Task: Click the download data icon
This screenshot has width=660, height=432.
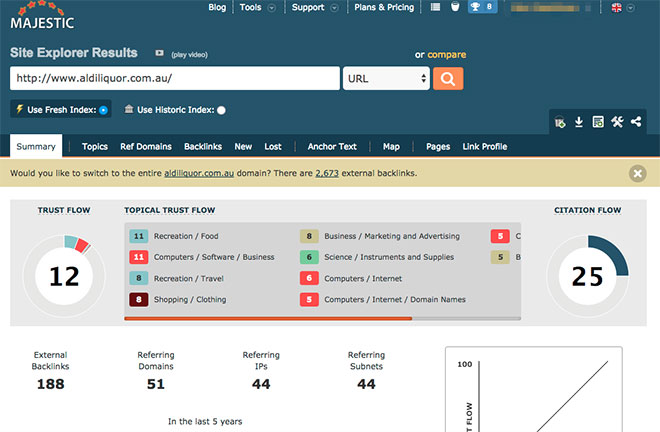Action: [x=579, y=122]
